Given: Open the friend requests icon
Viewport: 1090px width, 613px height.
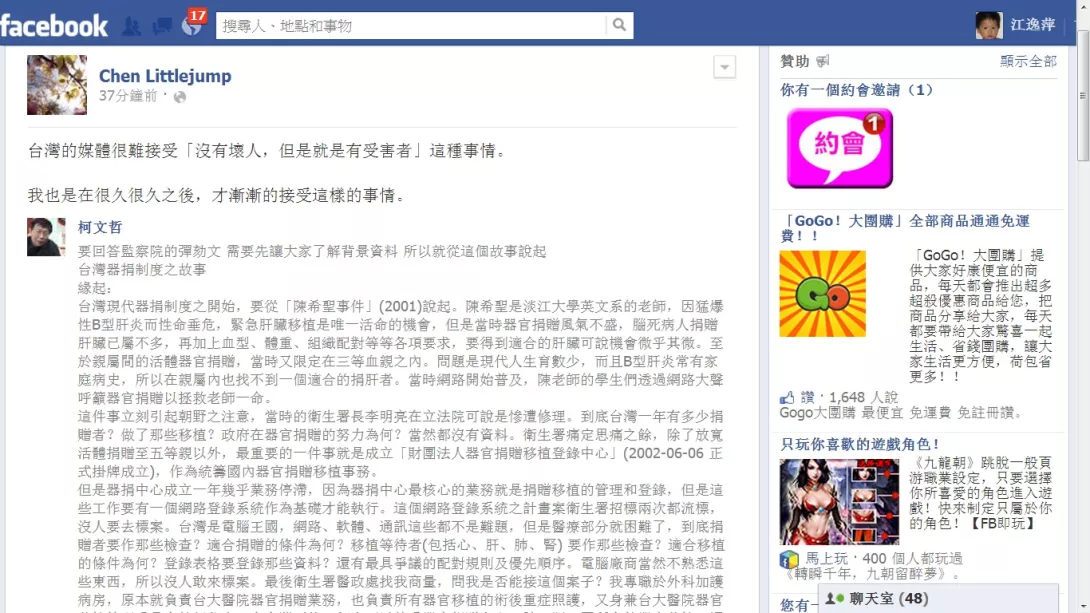Looking at the screenshot, I should click(x=131, y=26).
